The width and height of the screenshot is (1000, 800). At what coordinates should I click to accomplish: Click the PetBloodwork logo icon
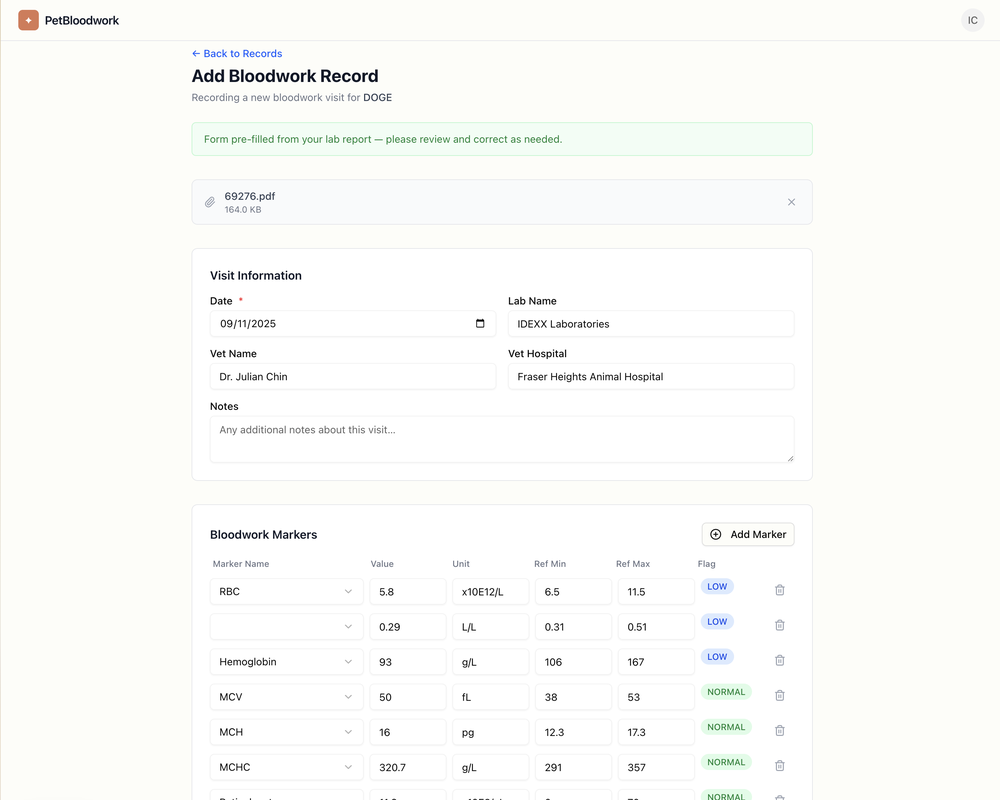[x=28, y=20]
